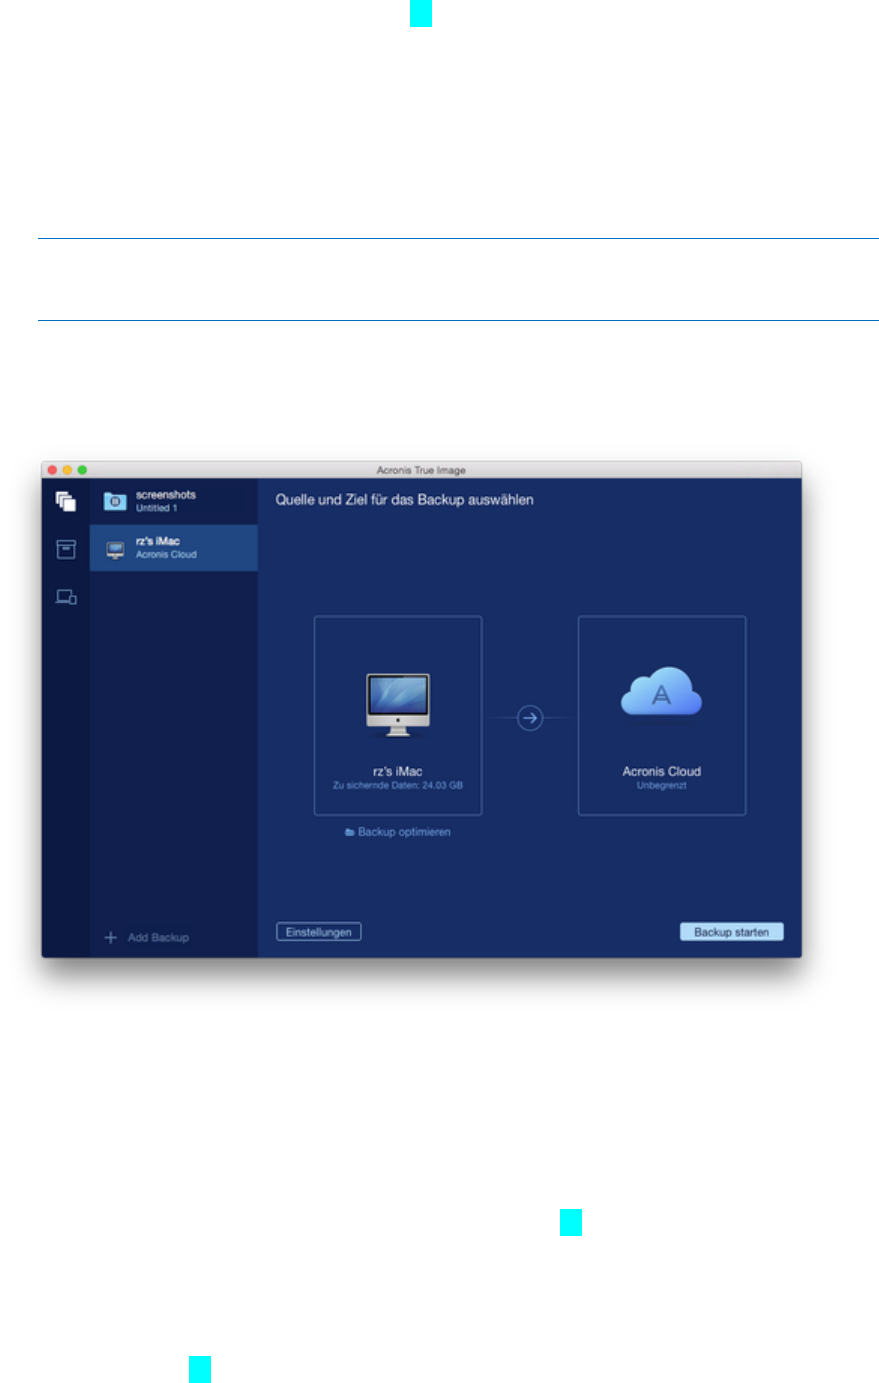Click the yellow minimize window button
This screenshot has width=879, height=1383.
[x=67, y=470]
